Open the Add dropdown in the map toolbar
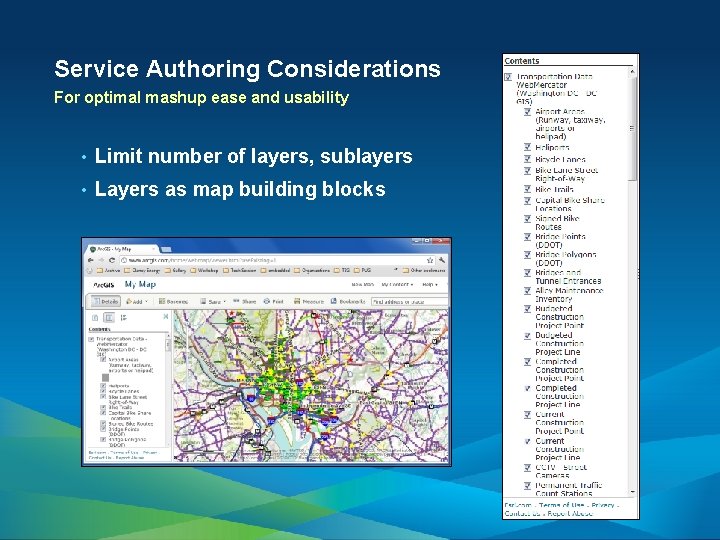The width and height of the screenshot is (720, 540). click(x=137, y=302)
